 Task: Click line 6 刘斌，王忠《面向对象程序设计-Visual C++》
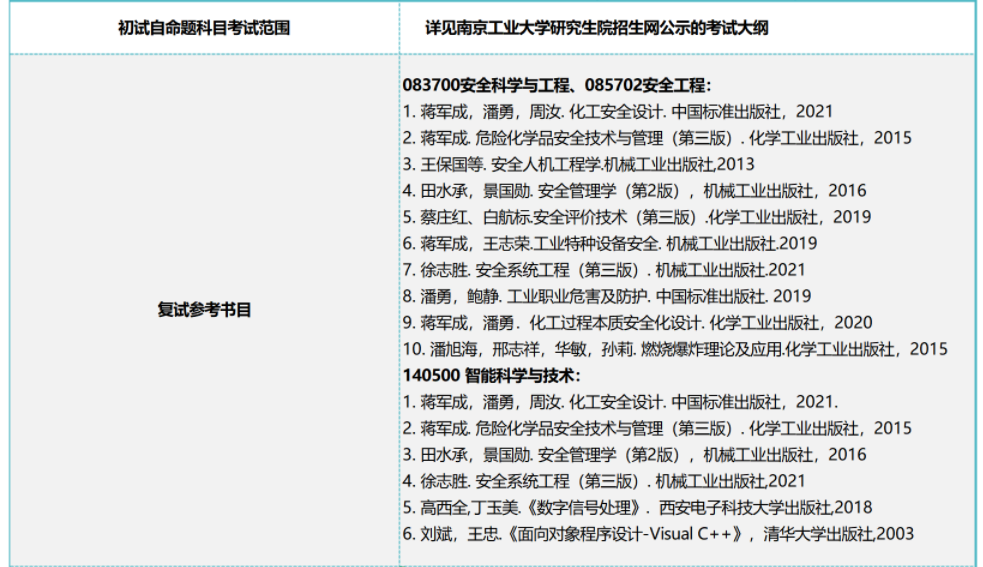(658, 534)
